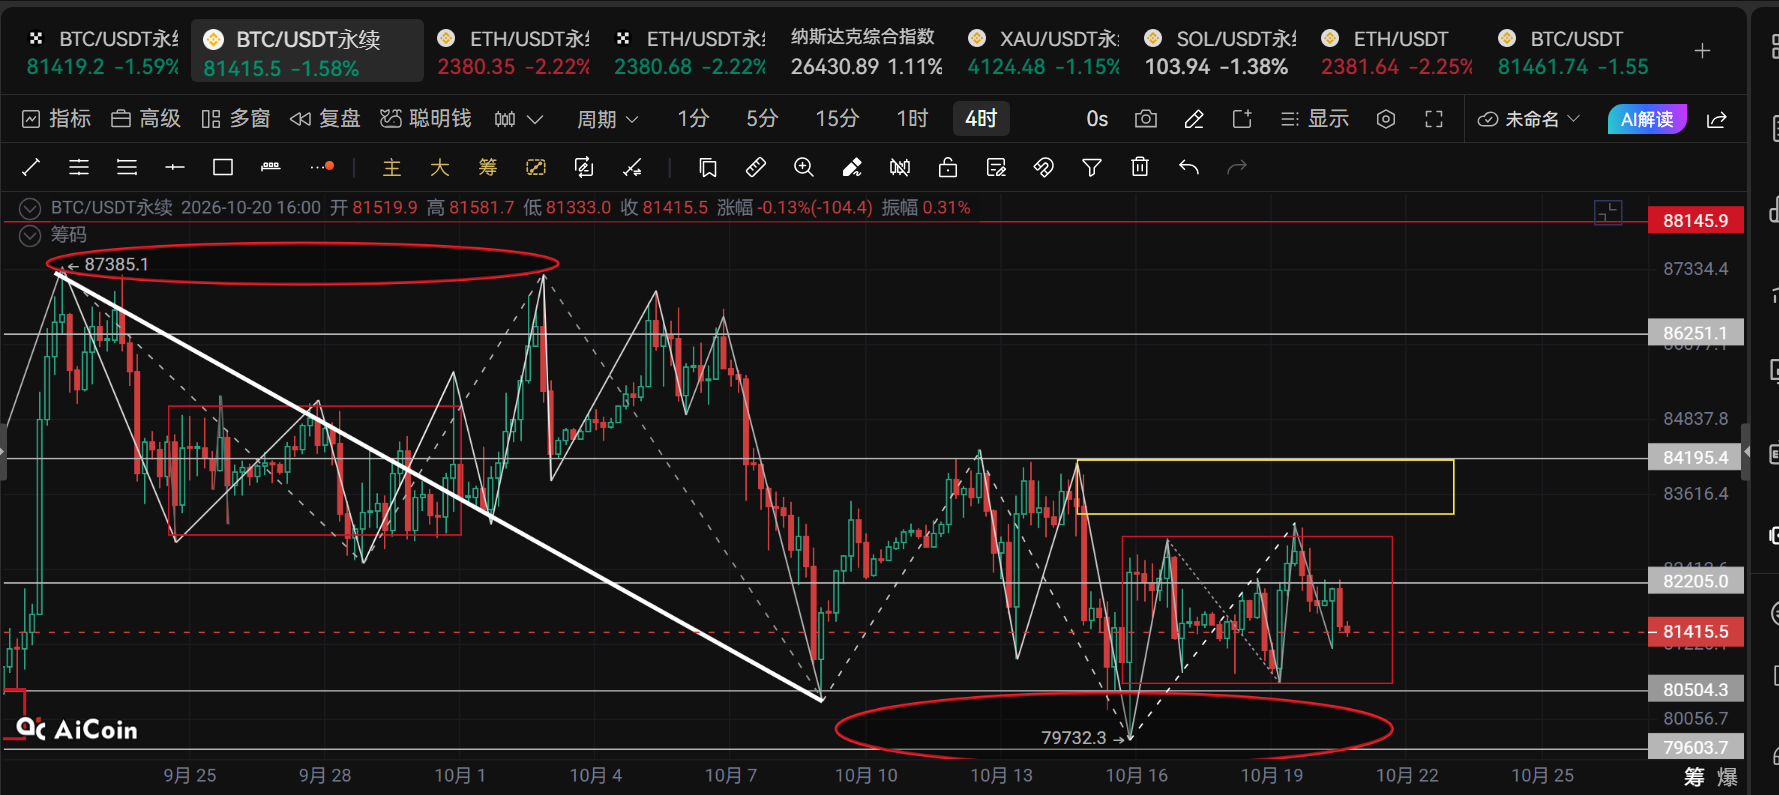
Task: Click the 0s countdown timer
Action: pyautogui.click(x=1097, y=119)
